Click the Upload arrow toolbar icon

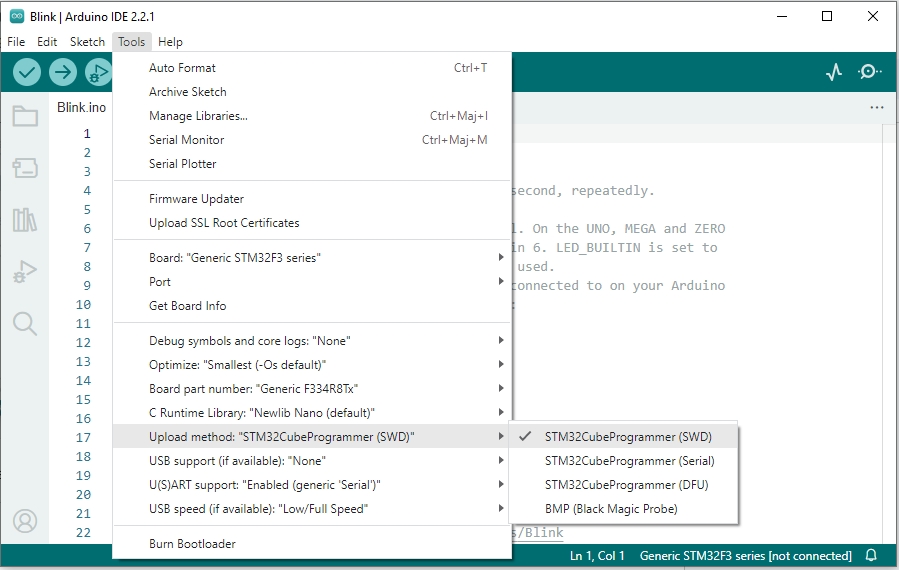[63, 72]
